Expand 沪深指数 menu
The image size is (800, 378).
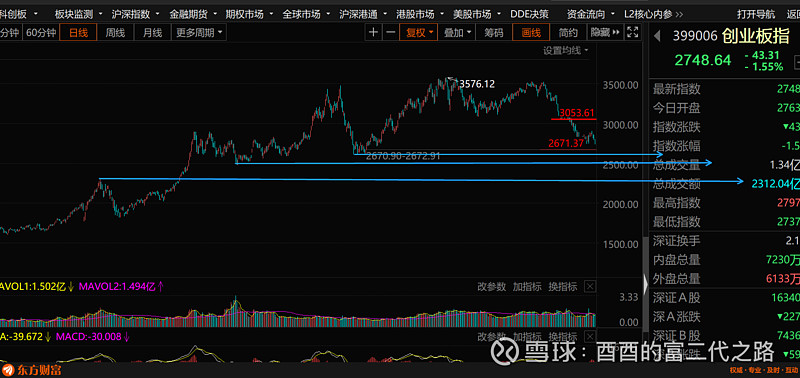click(135, 14)
